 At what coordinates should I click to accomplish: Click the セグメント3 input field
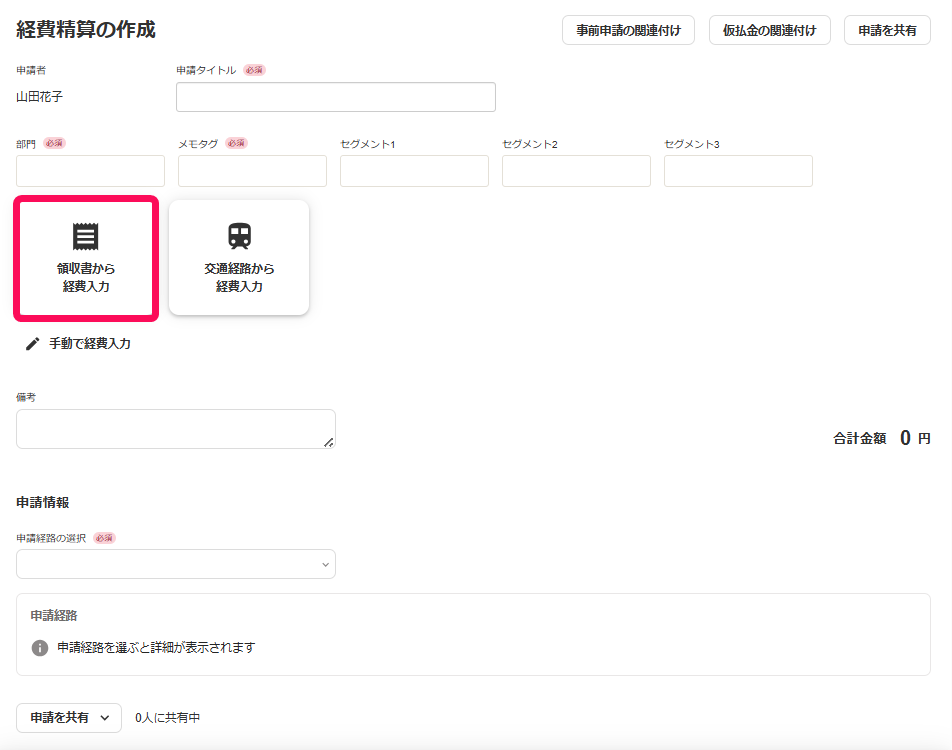[x=738, y=171]
